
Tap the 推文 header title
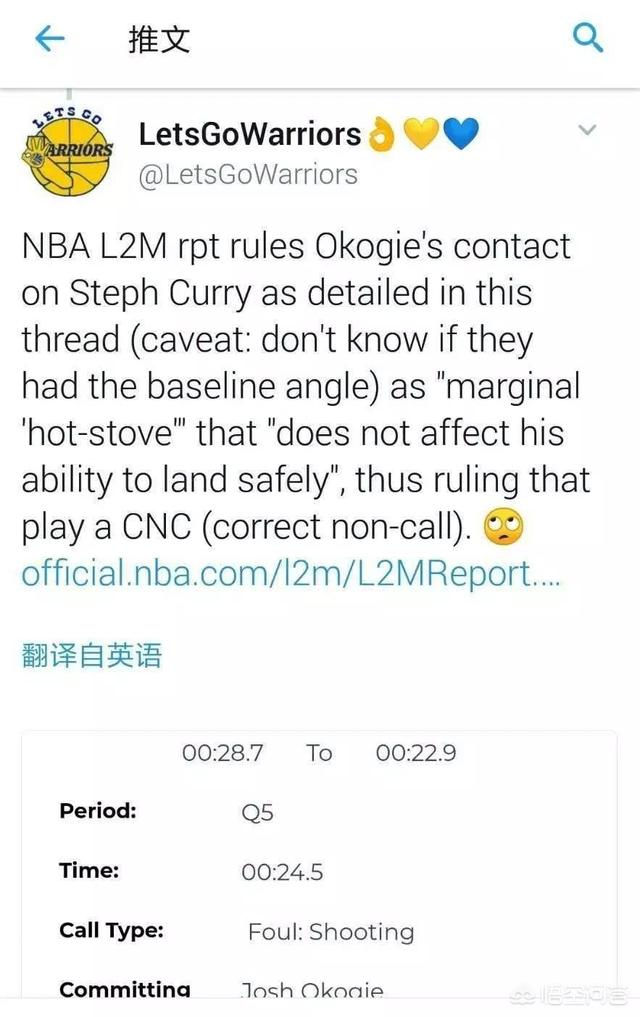[x=159, y=40]
